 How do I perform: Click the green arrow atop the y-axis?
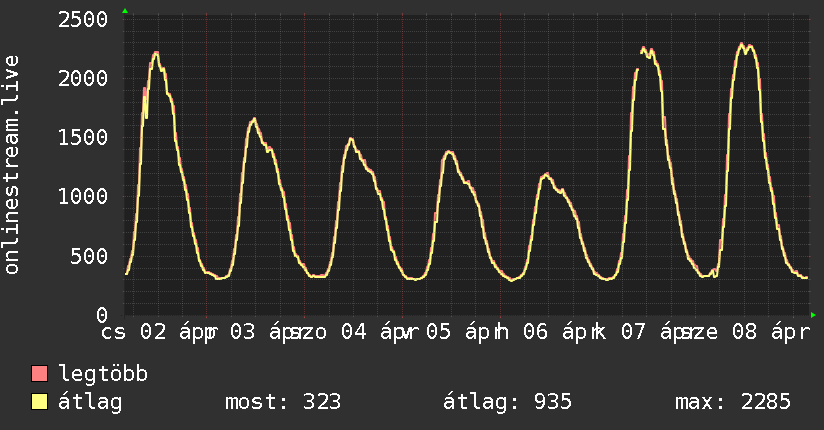(125, 11)
